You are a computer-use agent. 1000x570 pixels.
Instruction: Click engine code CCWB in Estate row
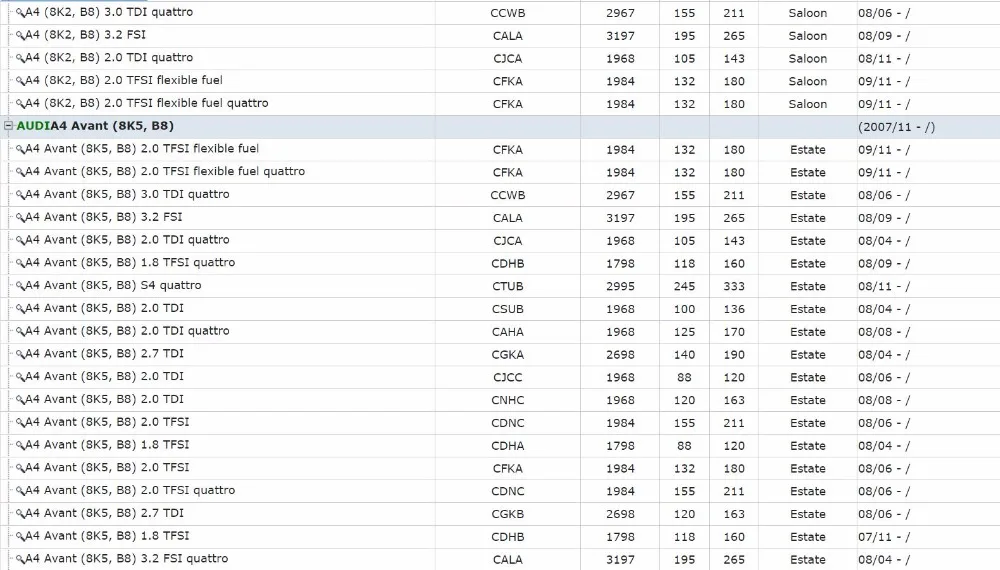(x=508, y=195)
